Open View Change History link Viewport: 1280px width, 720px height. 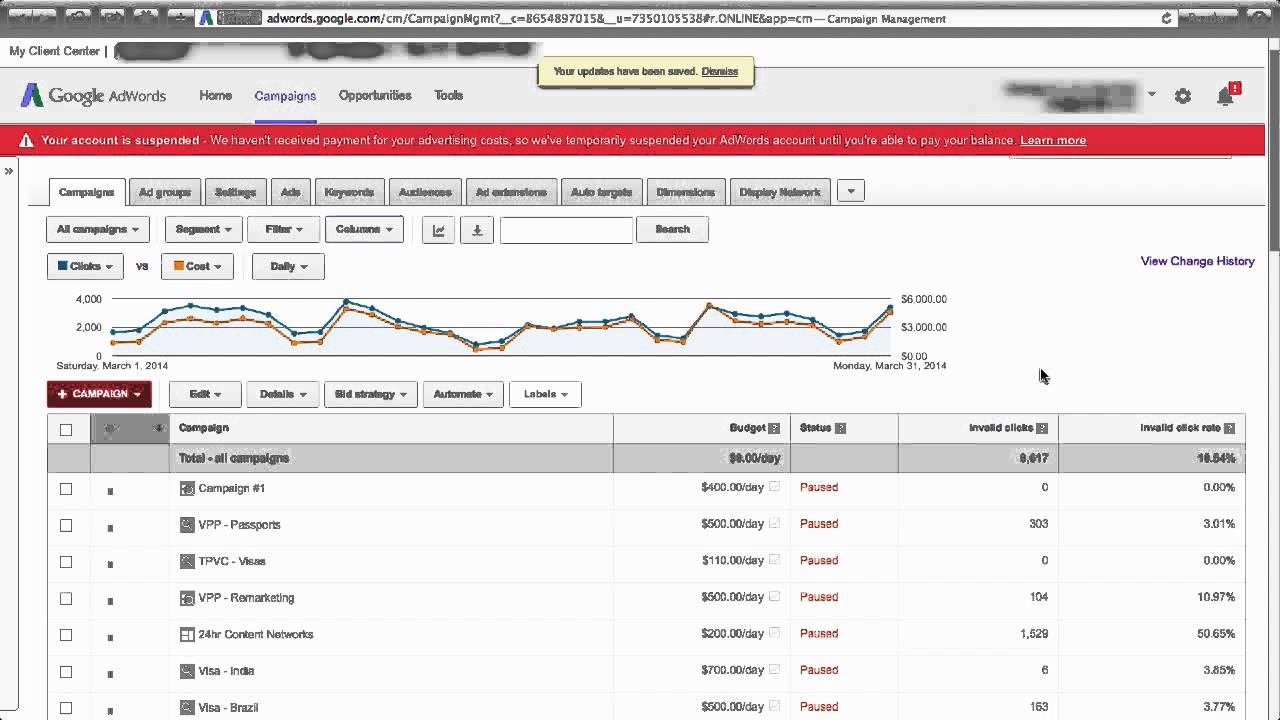(x=1197, y=261)
